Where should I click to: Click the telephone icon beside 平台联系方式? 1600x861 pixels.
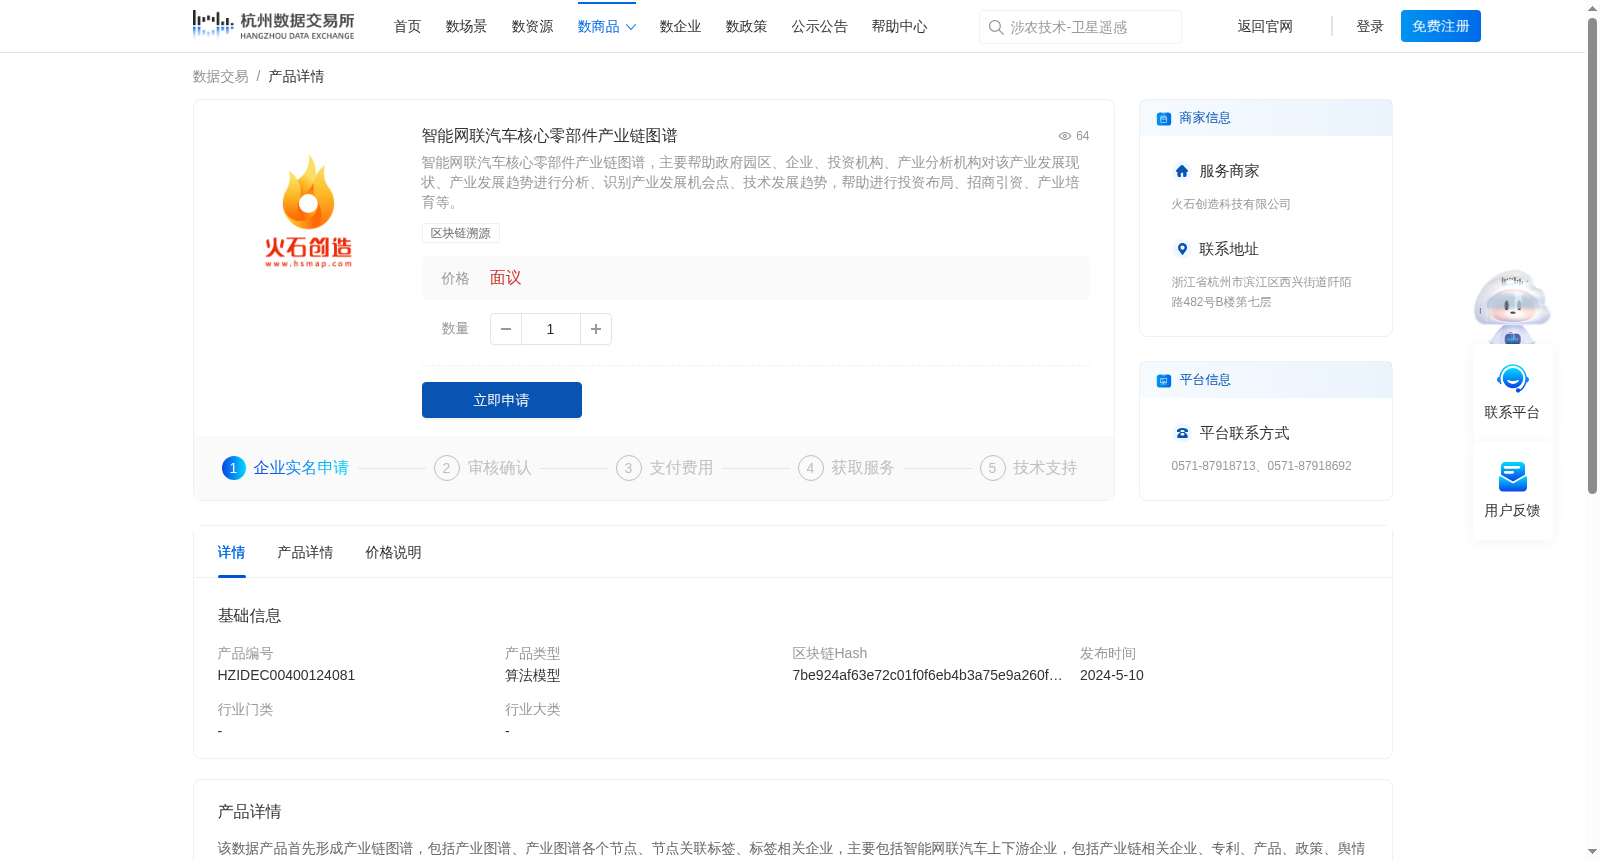[1182, 433]
